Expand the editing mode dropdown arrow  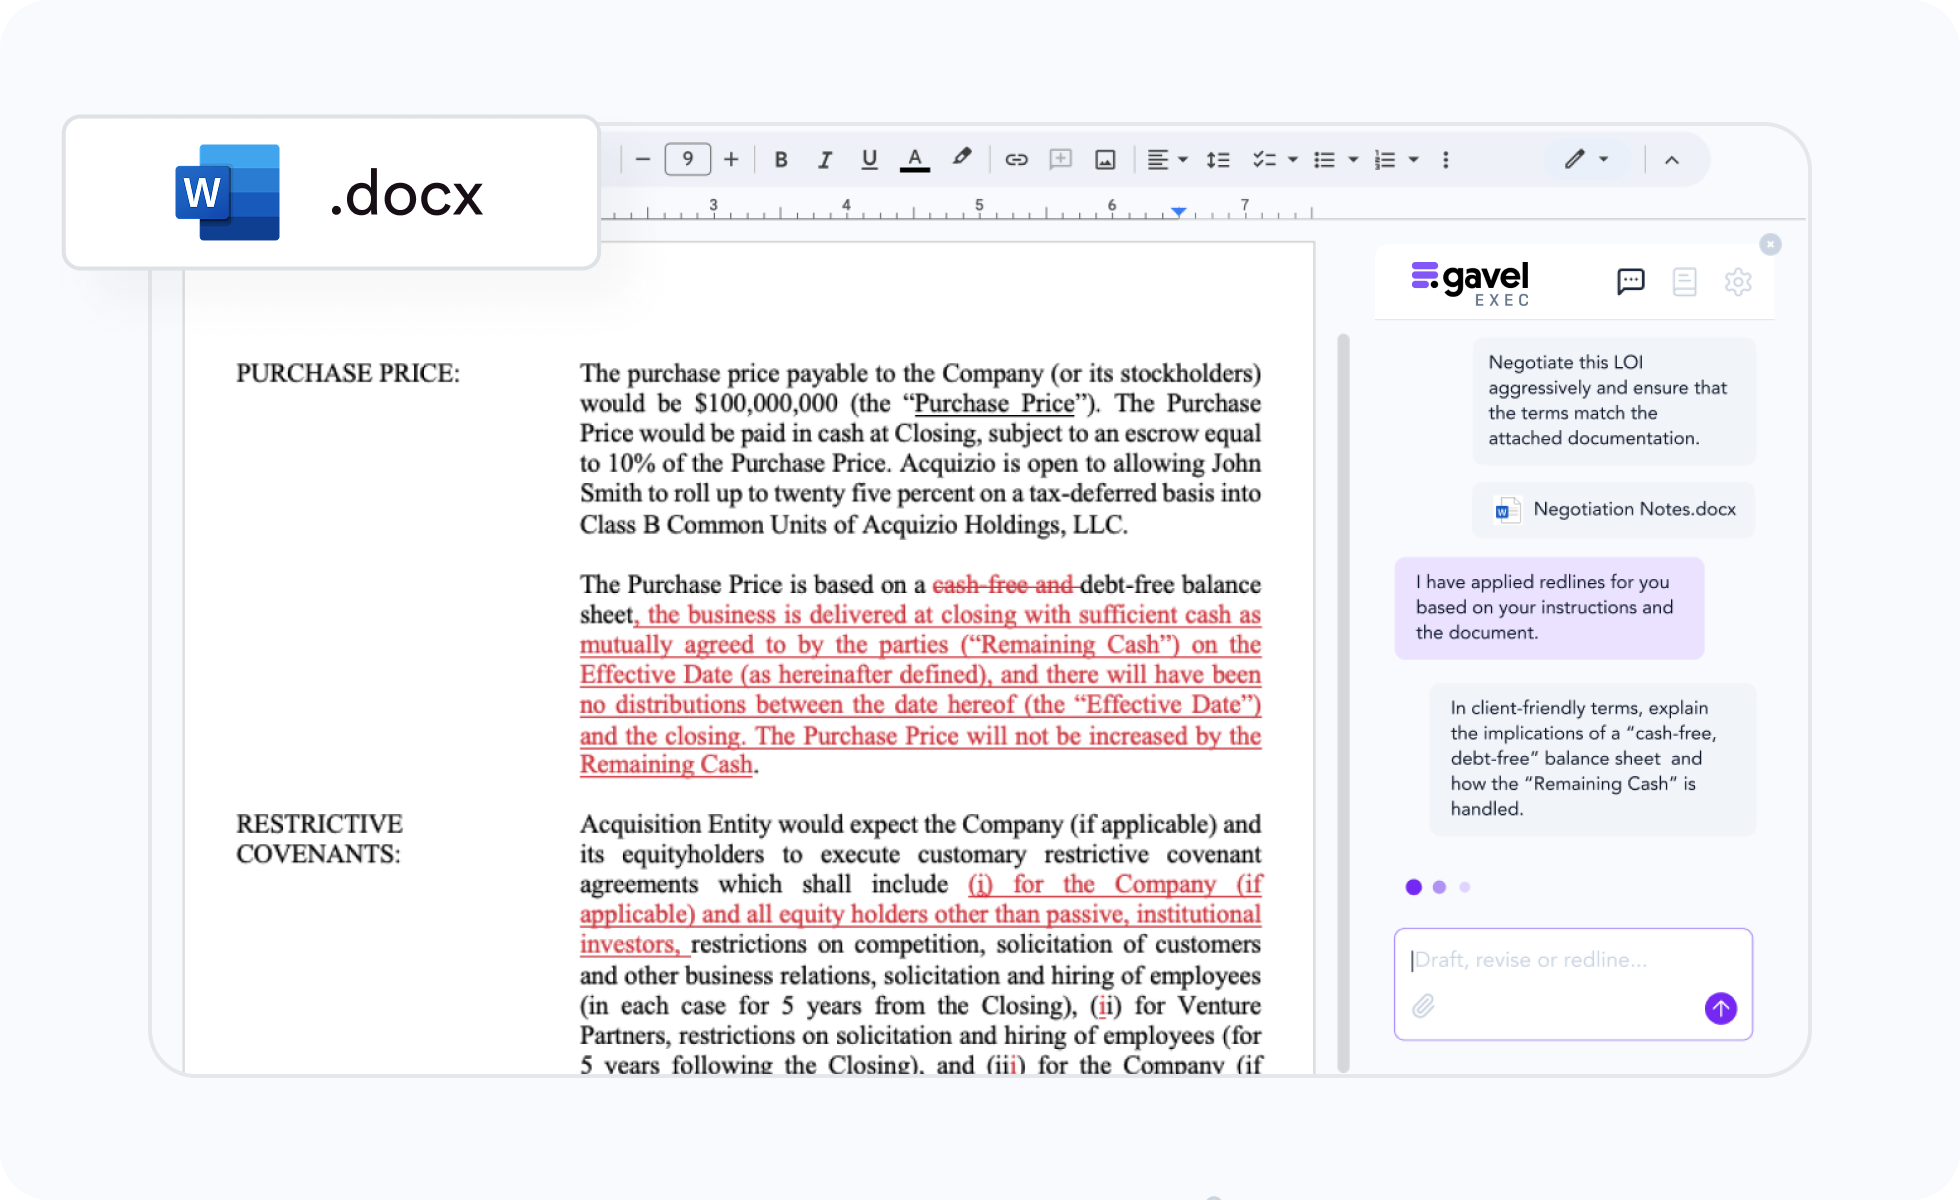pos(1604,159)
